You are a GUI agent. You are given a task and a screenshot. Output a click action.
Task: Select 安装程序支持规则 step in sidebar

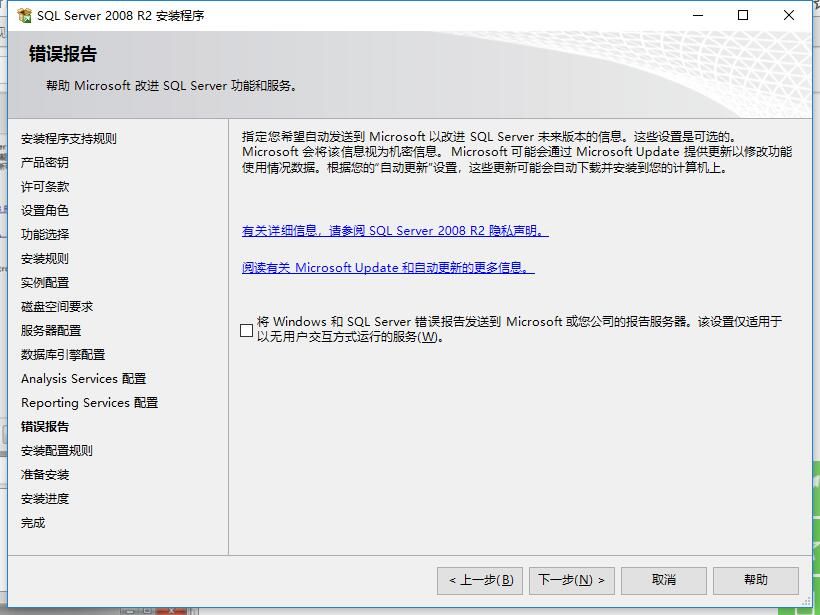[x=69, y=139]
